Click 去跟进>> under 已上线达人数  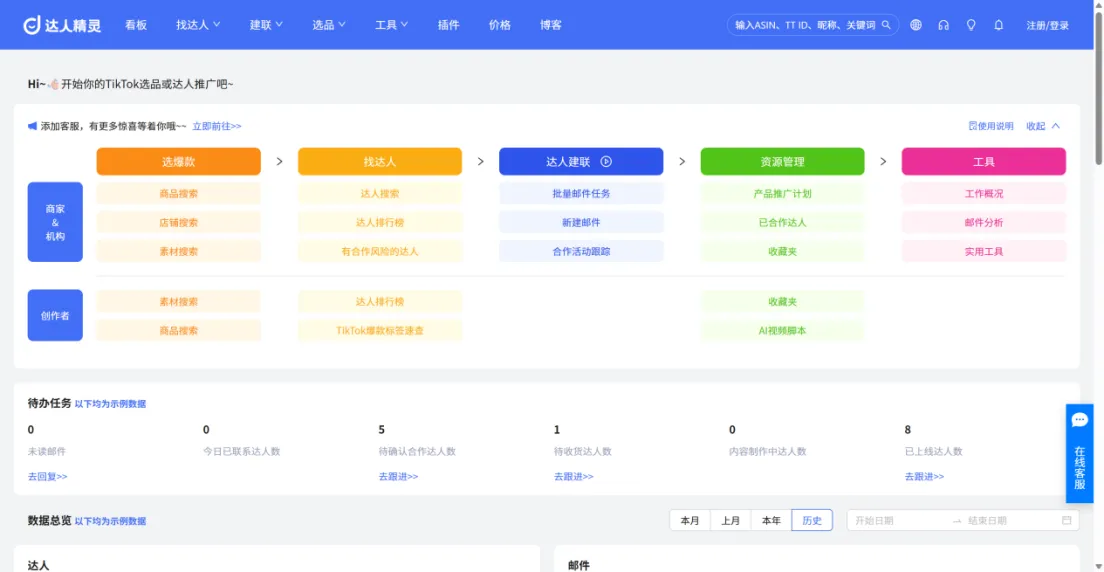(924, 477)
